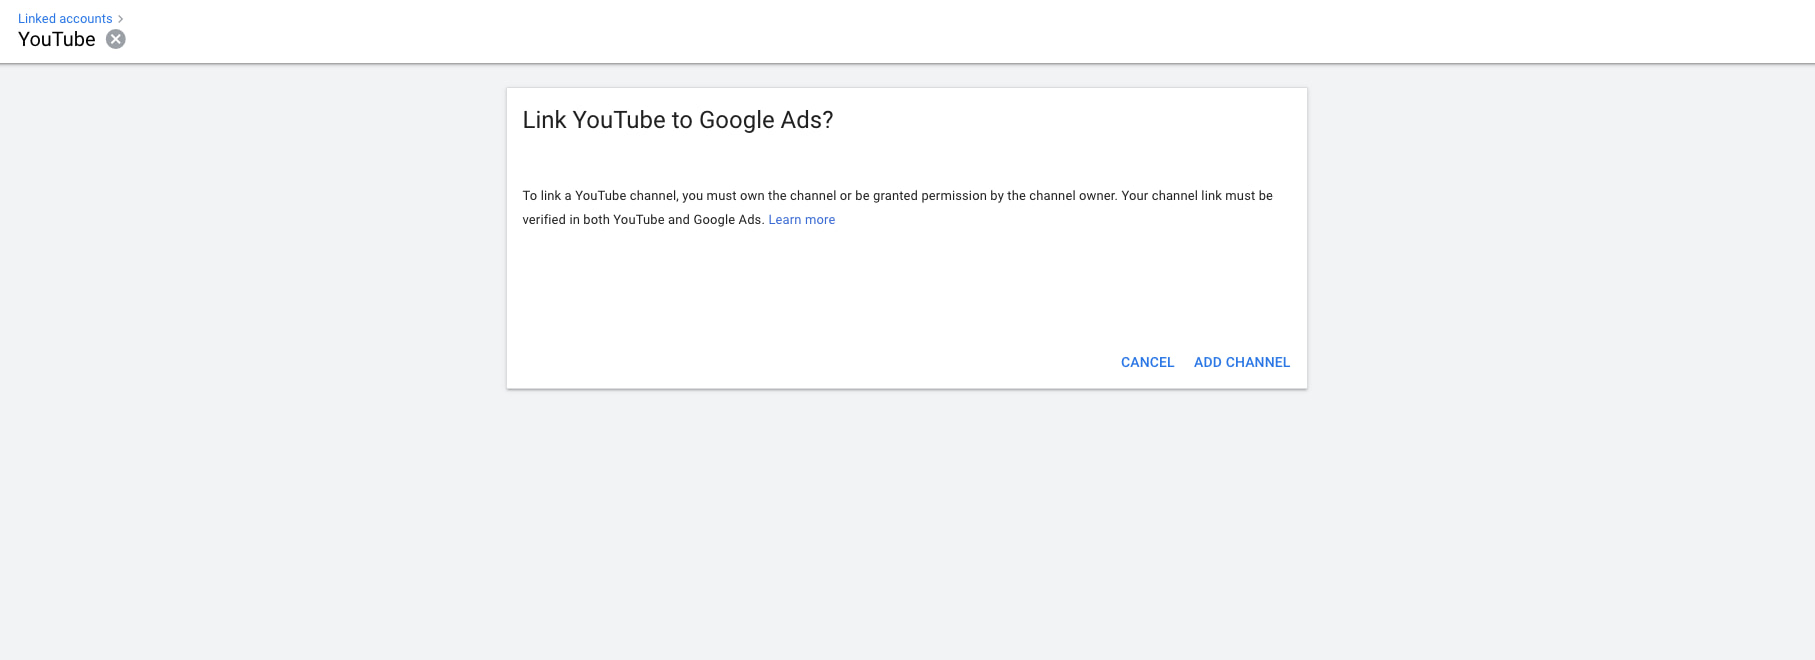Click the YouTube page title
1815x660 pixels.
57,40
